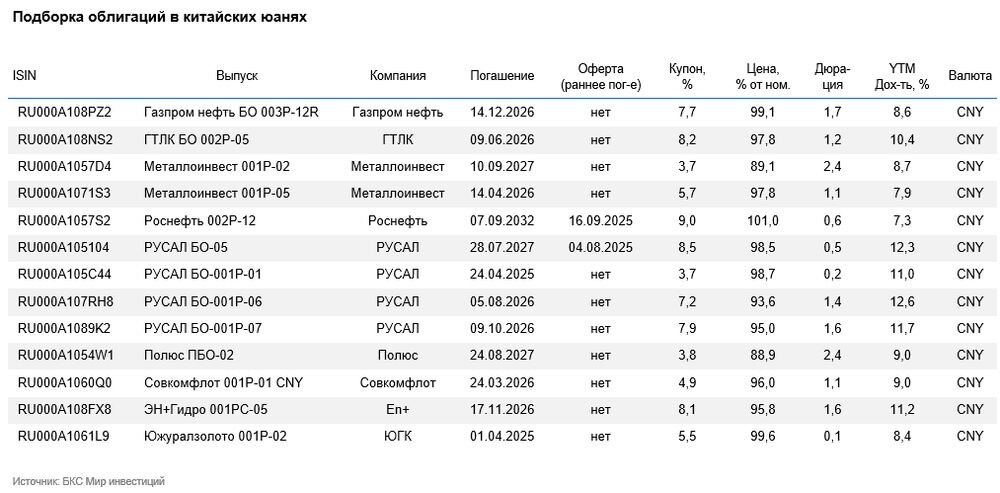
Task: Select the Выпуск column header
Action: coord(237,76)
